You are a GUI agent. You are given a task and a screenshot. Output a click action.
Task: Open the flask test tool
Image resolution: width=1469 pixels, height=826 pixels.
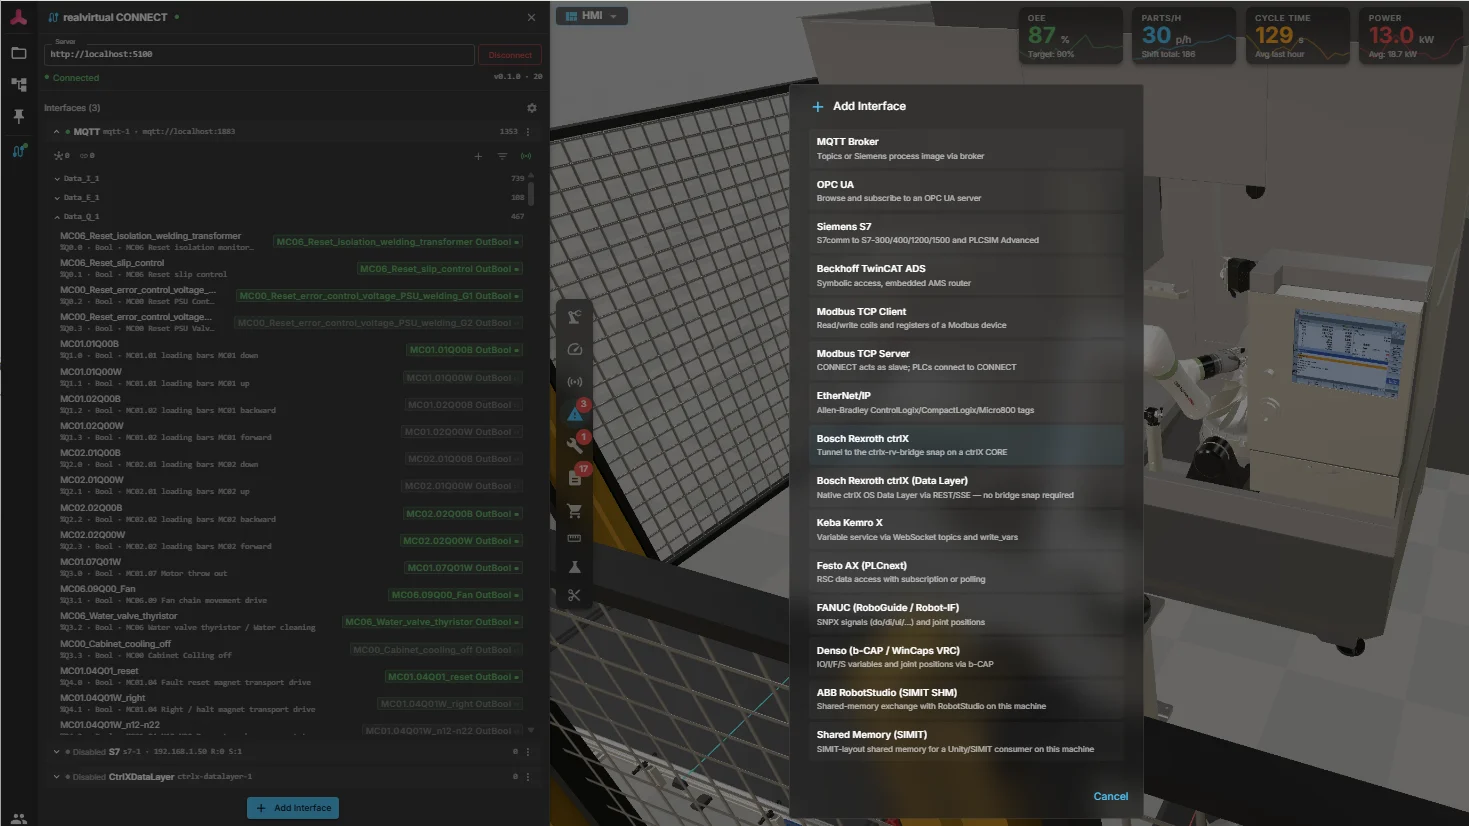[x=574, y=567]
